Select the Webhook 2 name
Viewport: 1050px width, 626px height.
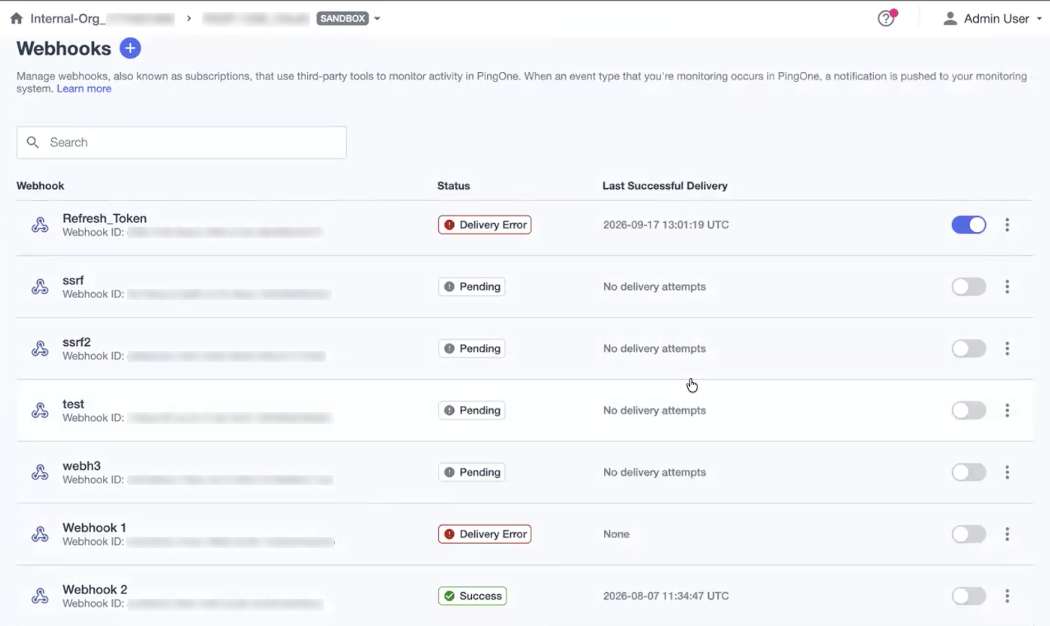click(95, 590)
